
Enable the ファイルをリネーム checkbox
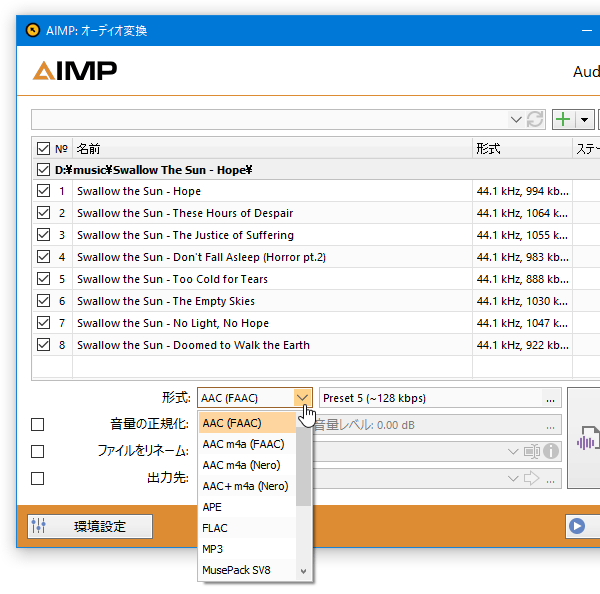click(x=38, y=451)
